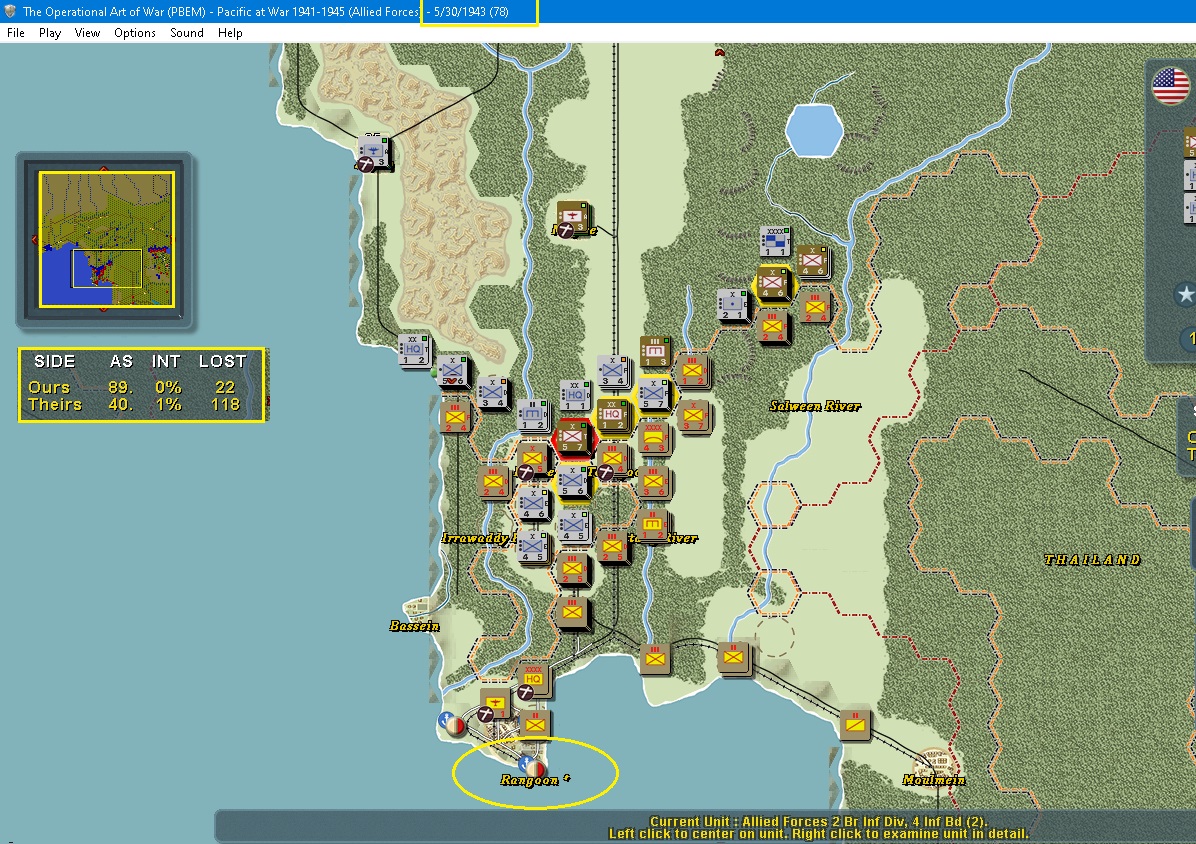
Task: Click the mini-map overview thumbnail
Action: click(x=107, y=239)
